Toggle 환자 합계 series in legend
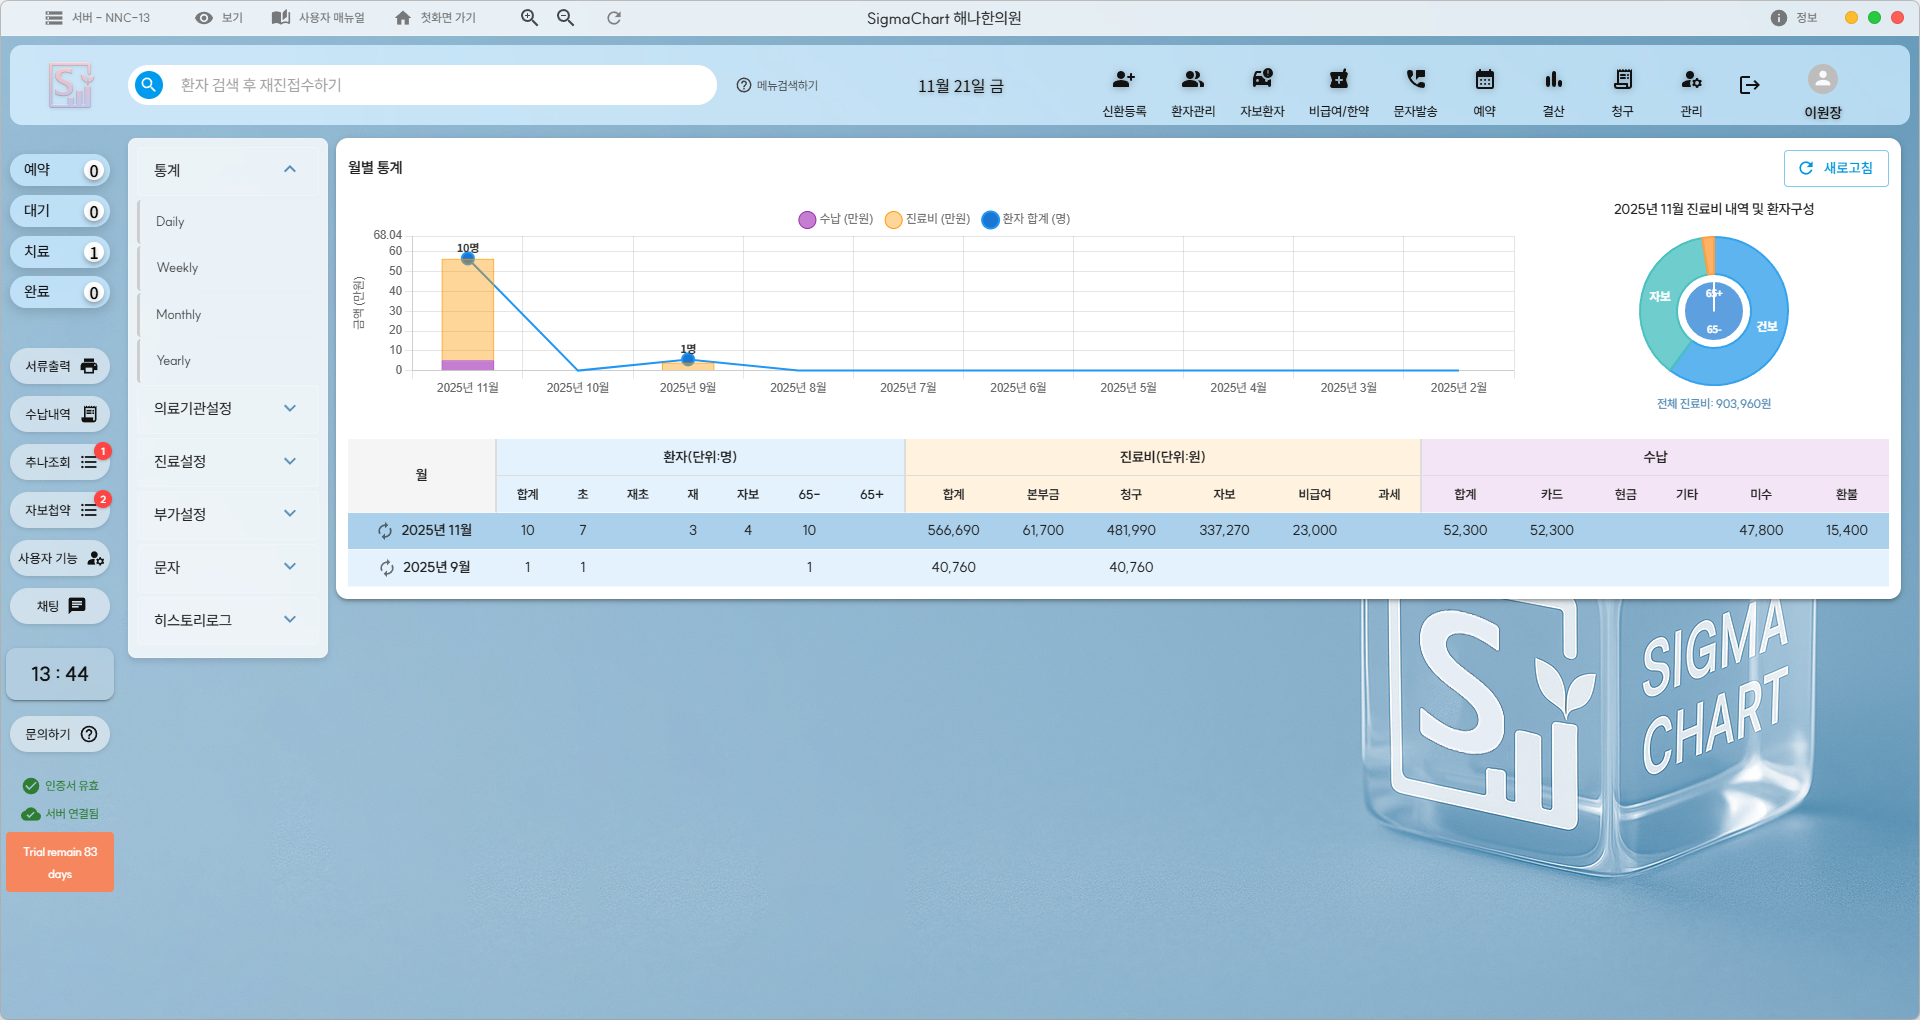1920x1020 pixels. coord(1026,219)
